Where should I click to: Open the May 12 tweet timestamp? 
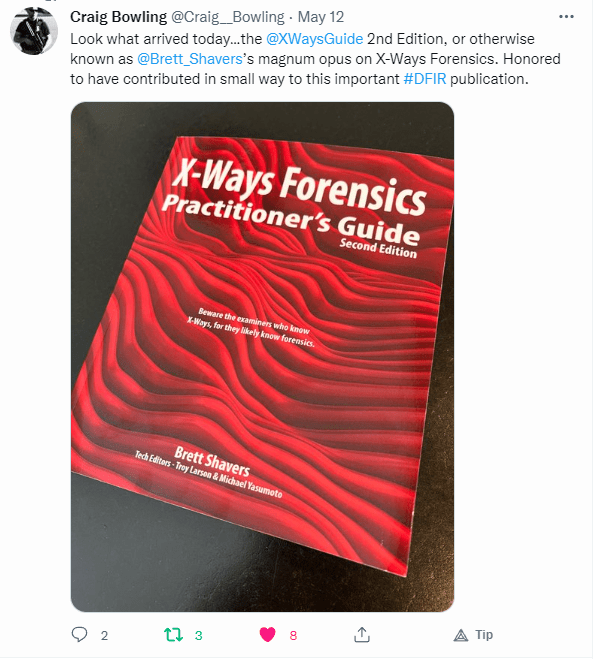[321, 17]
